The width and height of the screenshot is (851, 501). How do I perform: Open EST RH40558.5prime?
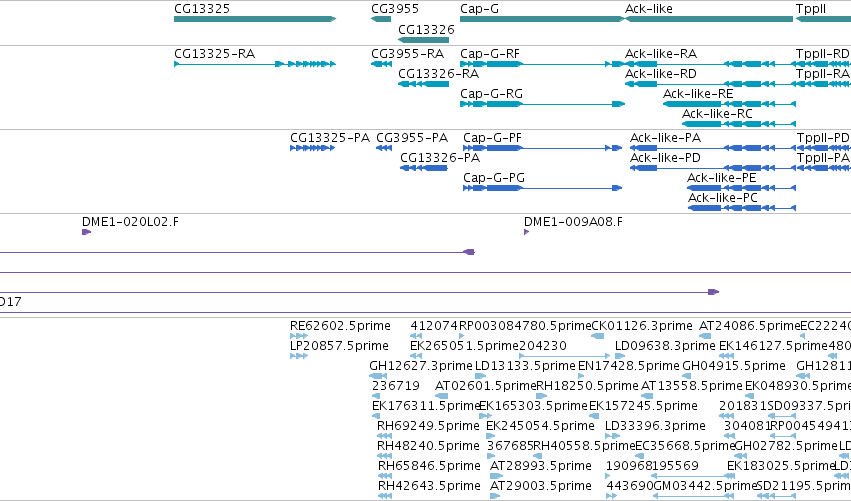(585, 446)
